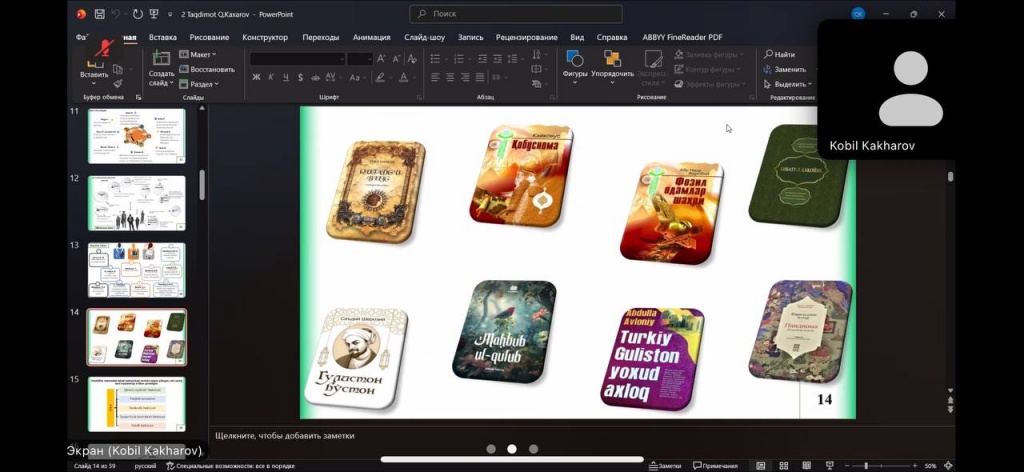Toggle bold Ж formatting
The height and width of the screenshot is (472, 1024).
click(x=256, y=77)
